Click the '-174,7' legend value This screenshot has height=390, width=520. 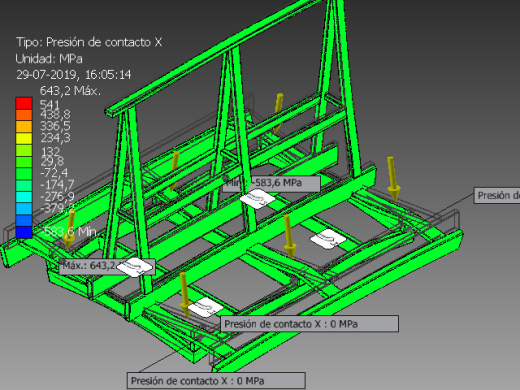pyautogui.click(x=57, y=185)
